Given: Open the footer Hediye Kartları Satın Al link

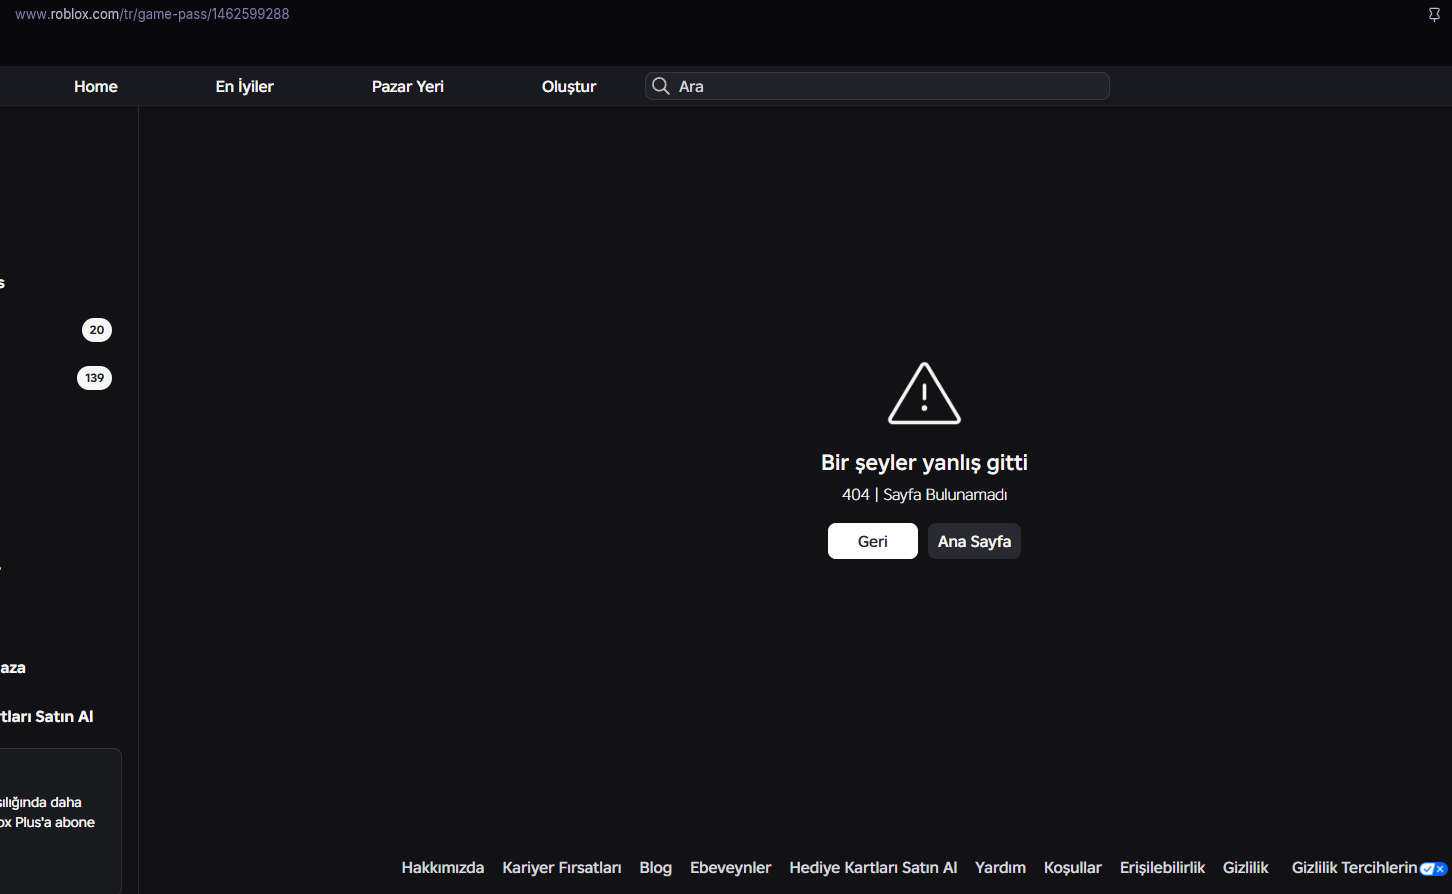Looking at the screenshot, I should 873,868.
